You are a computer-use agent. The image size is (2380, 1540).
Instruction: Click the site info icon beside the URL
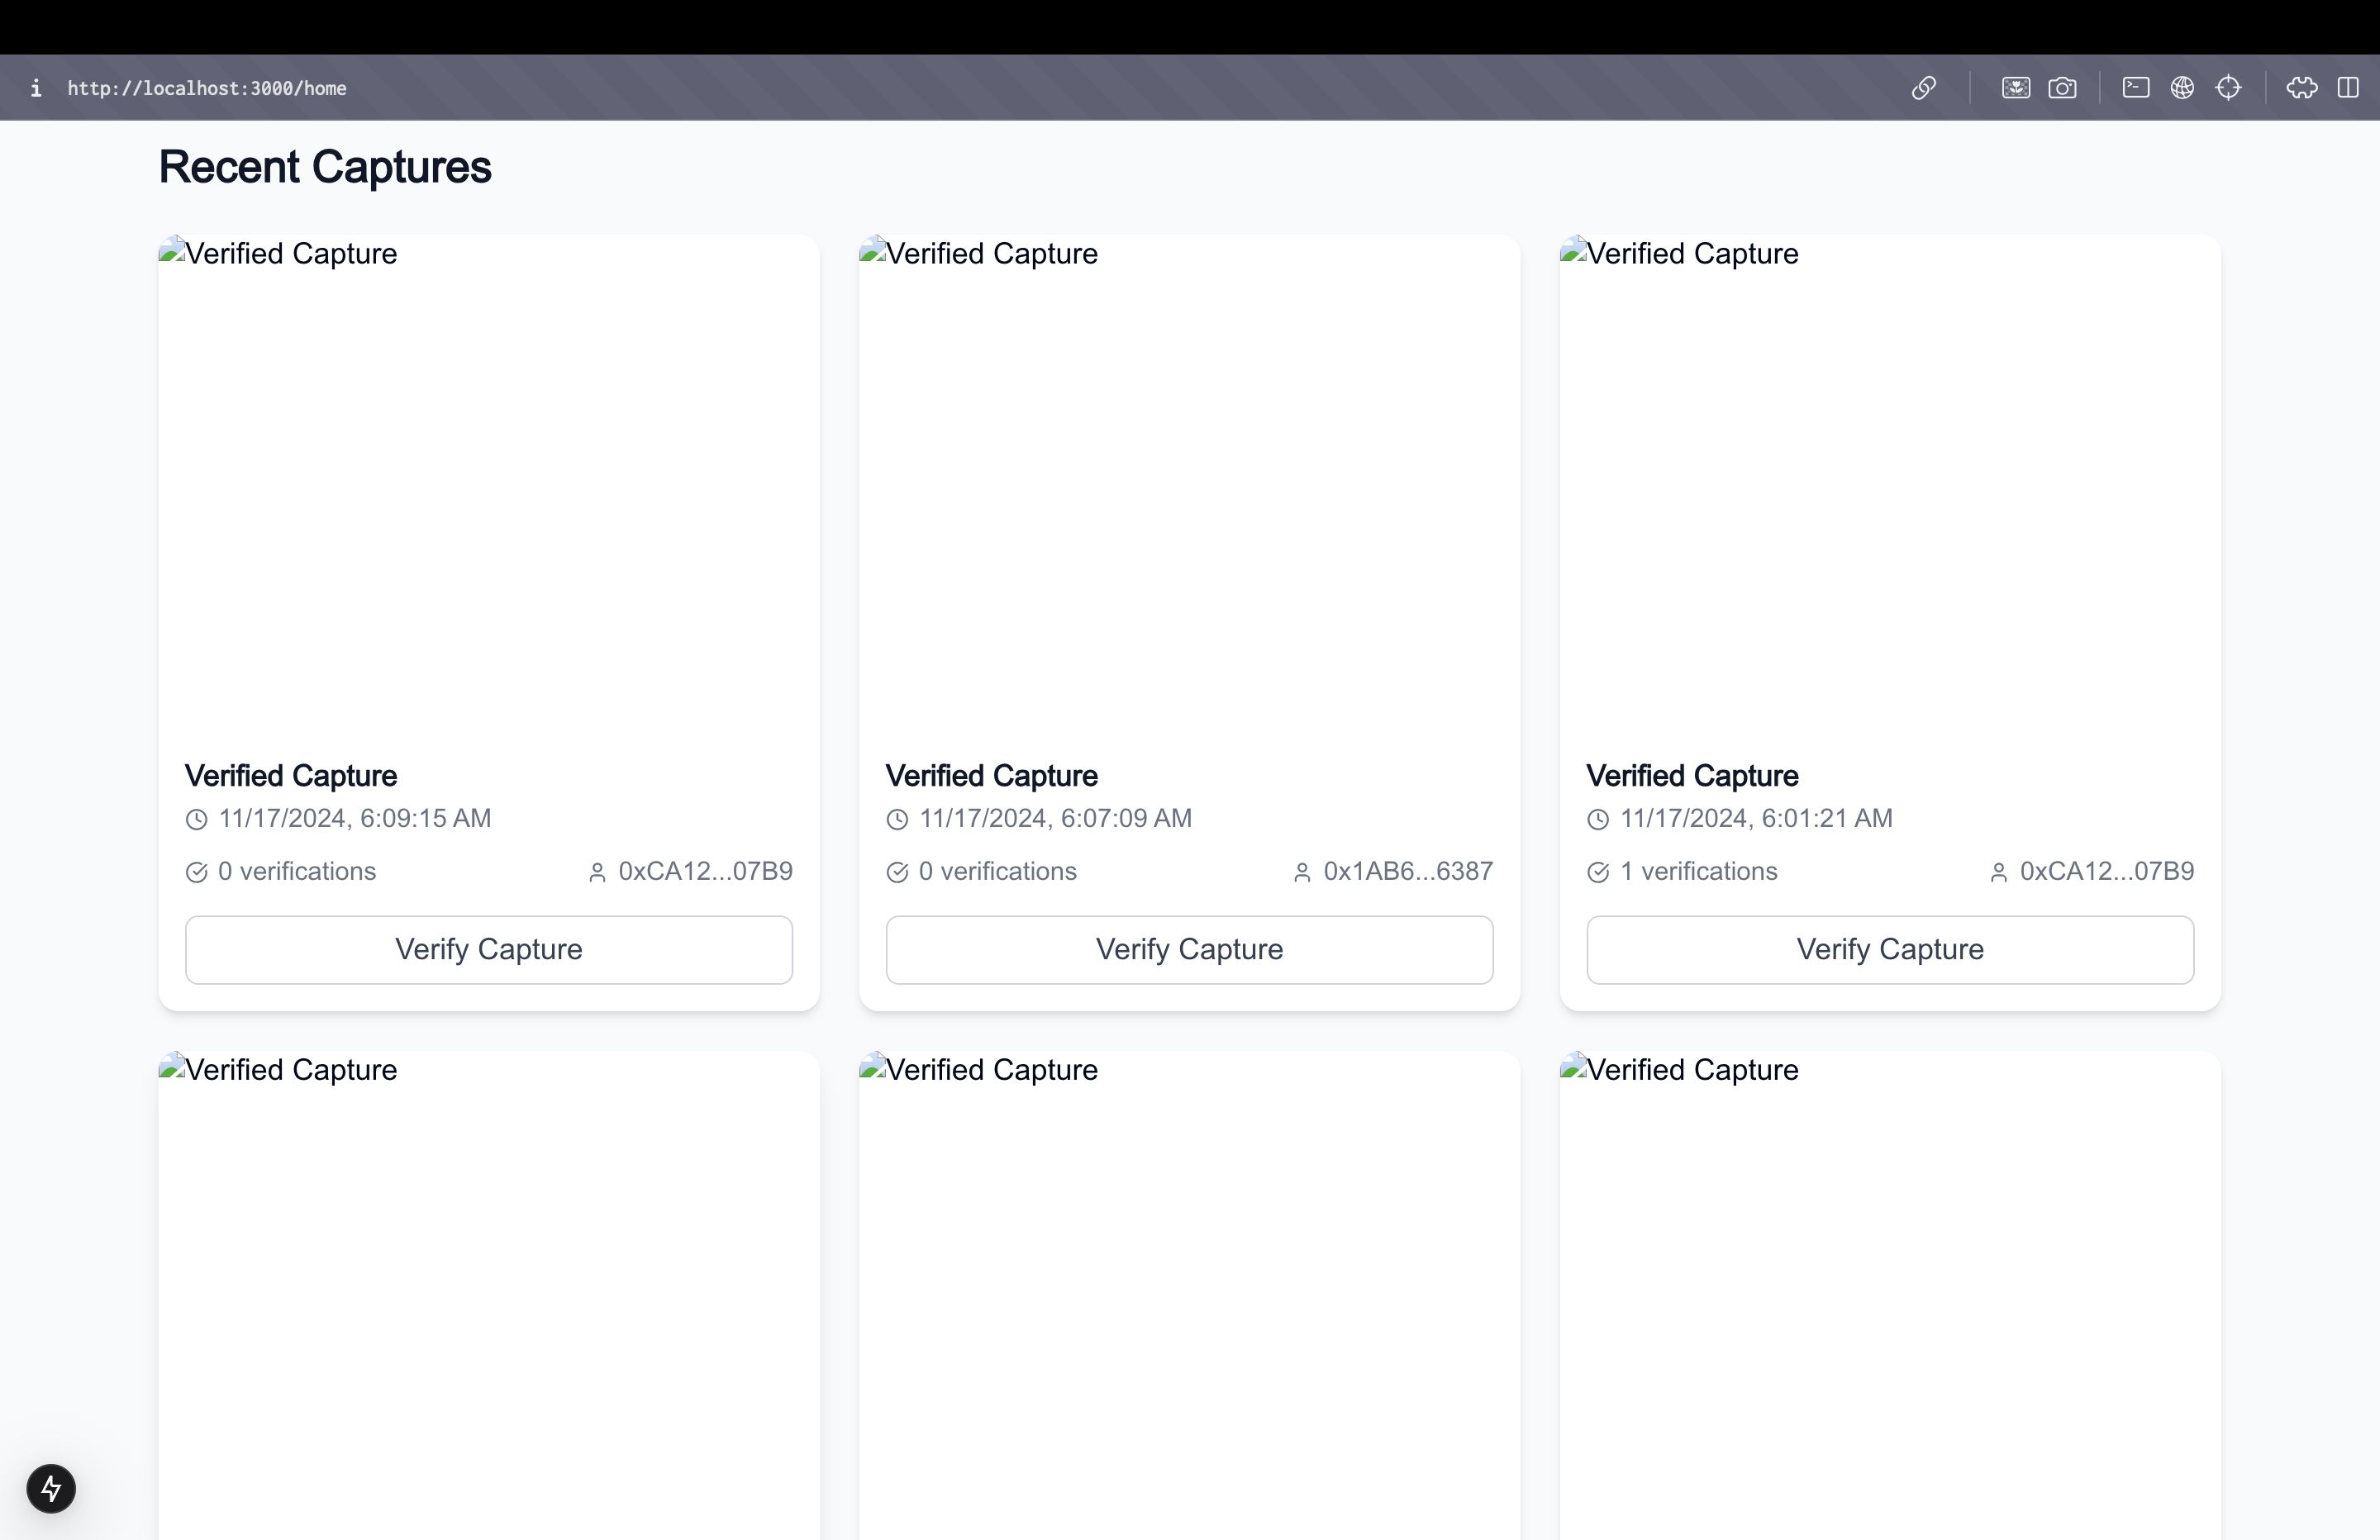pyautogui.click(x=36, y=88)
